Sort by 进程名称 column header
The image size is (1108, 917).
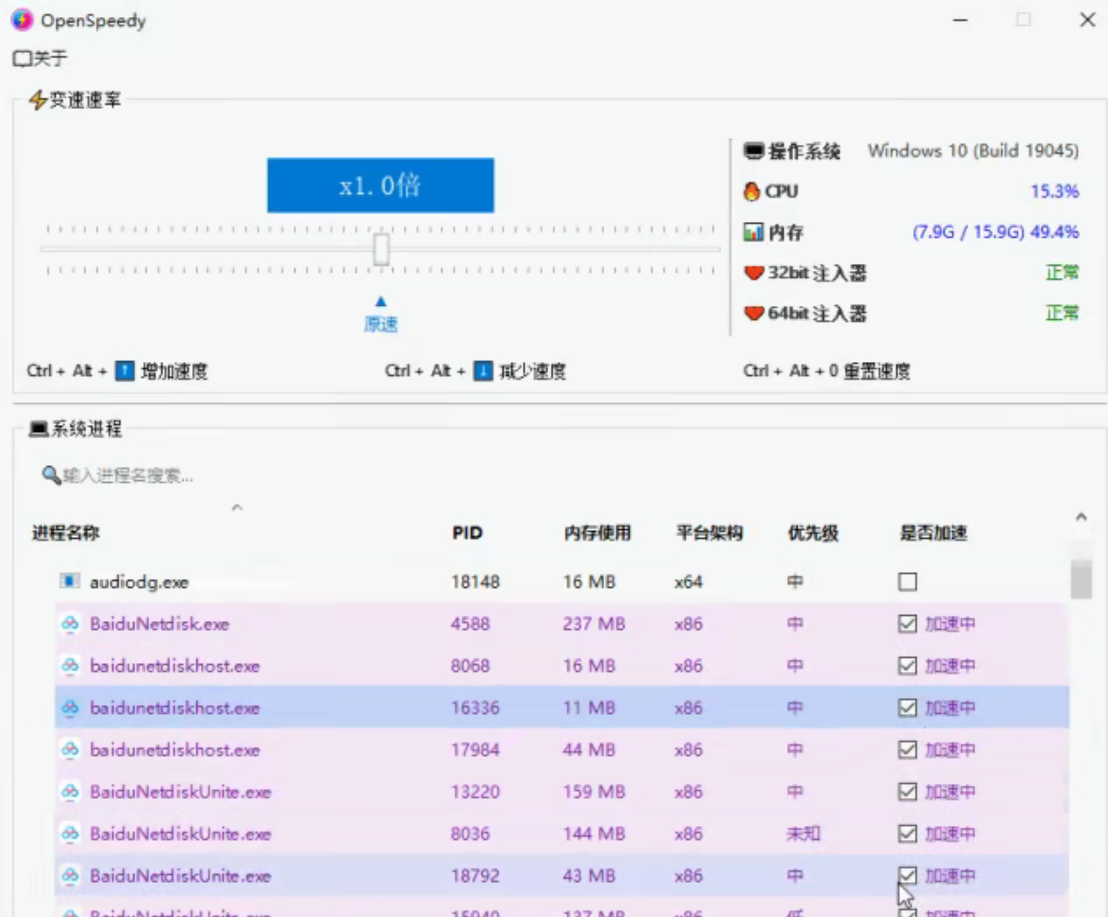[x=66, y=533]
